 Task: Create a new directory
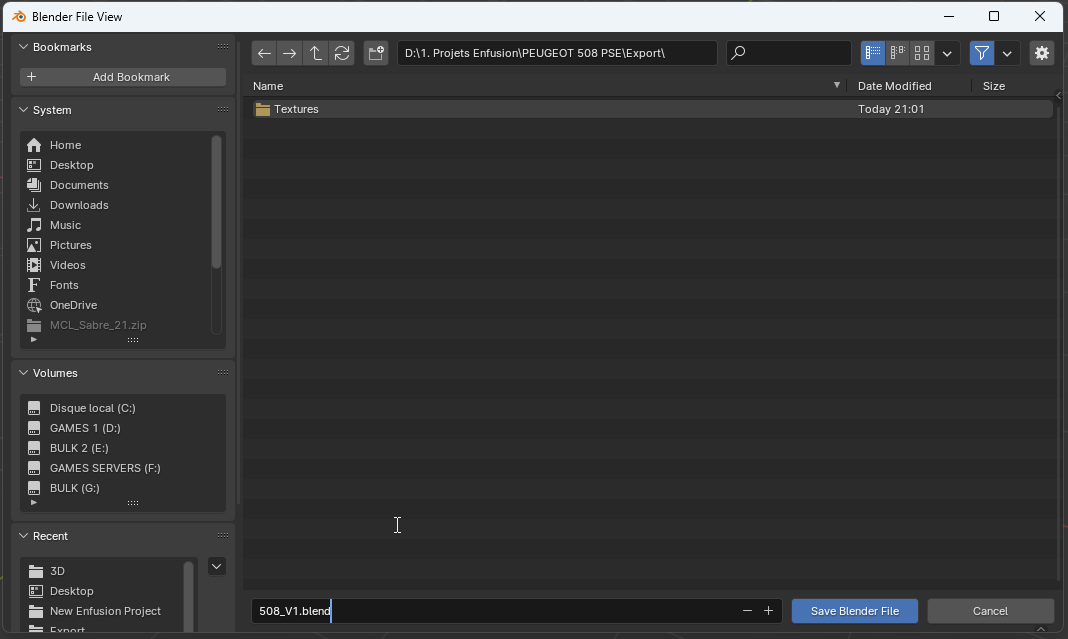pos(375,53)
